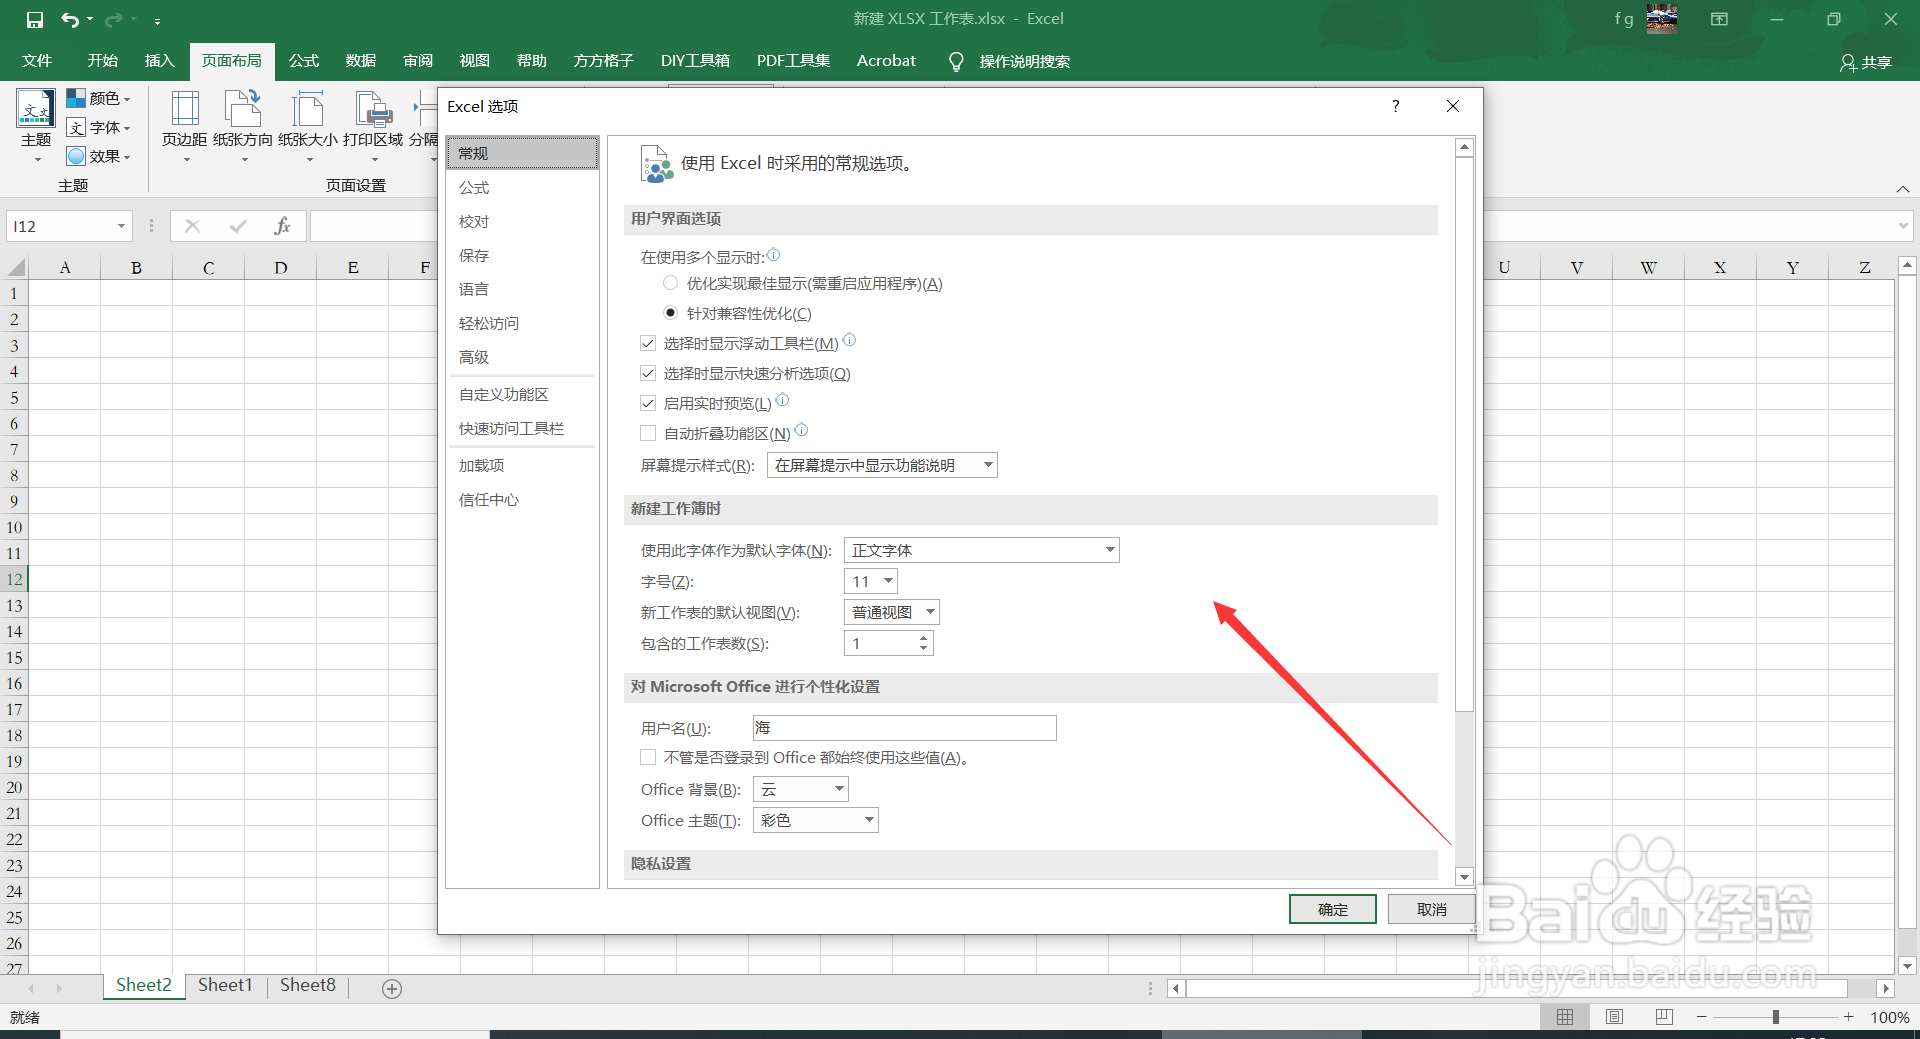
Task: Select 信任中心 in the options sidebar
Action: 522,499
